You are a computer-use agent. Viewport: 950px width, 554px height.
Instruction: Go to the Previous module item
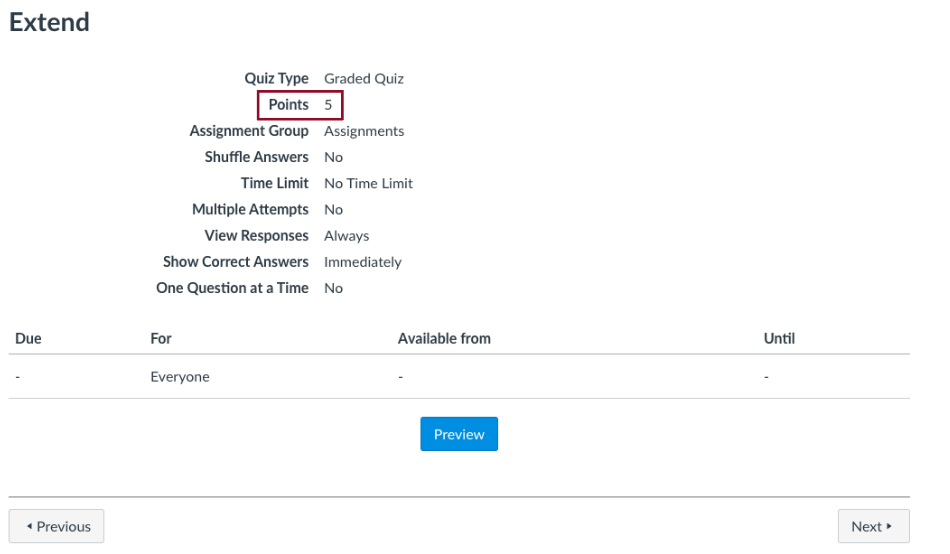click(x=56, y=526)
